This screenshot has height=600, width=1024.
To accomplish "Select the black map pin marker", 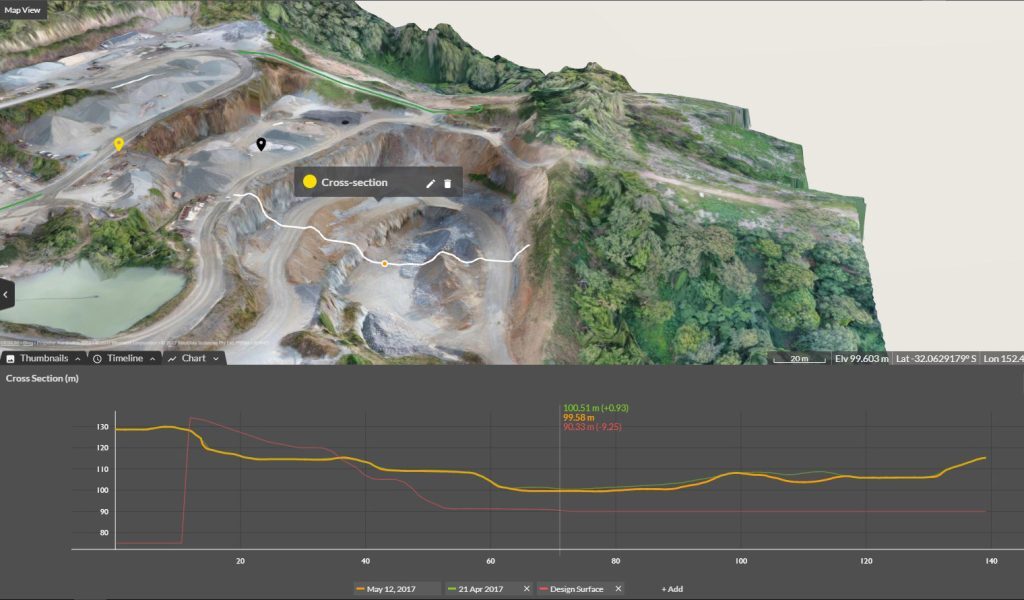I will [x=261, y=145].
